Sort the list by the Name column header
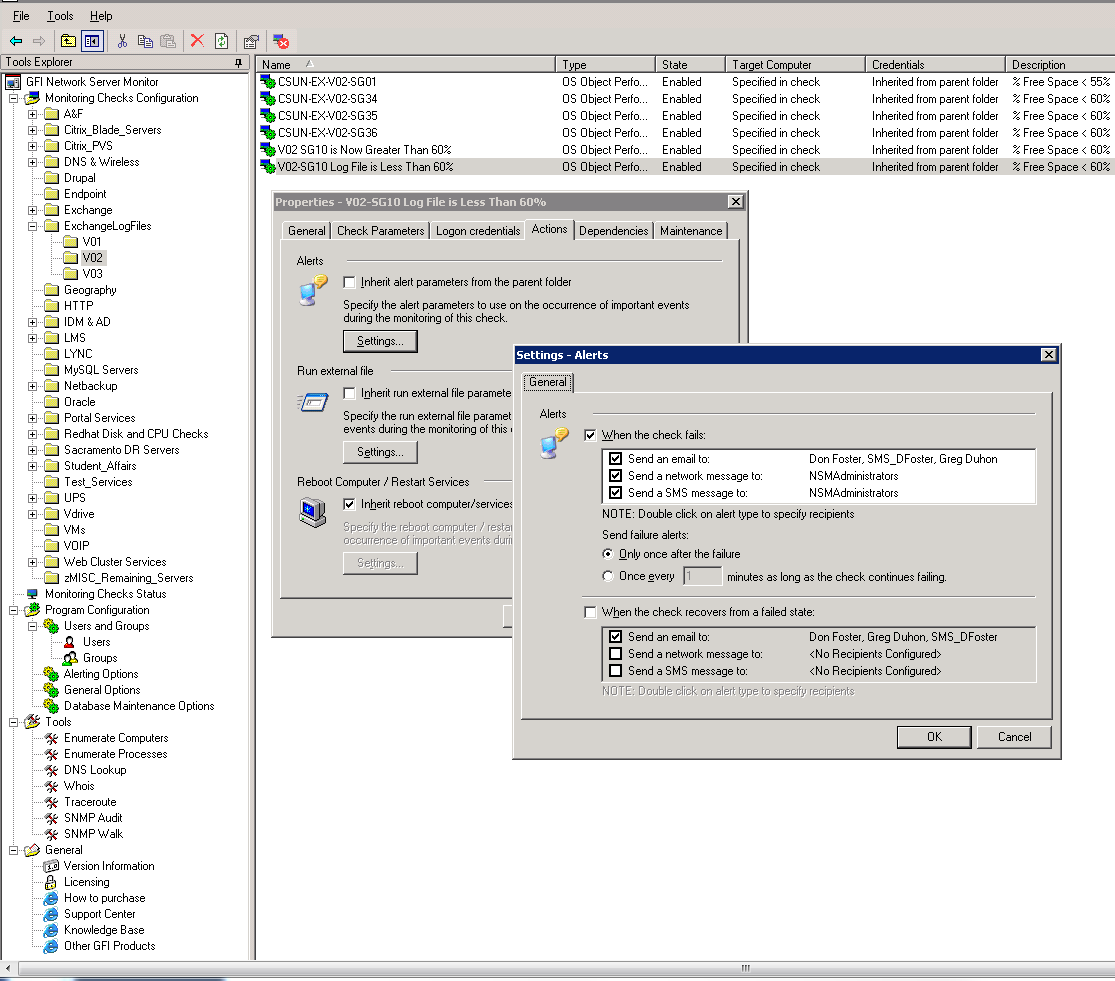Screen dimensions: 1115x981 [405, 65]
